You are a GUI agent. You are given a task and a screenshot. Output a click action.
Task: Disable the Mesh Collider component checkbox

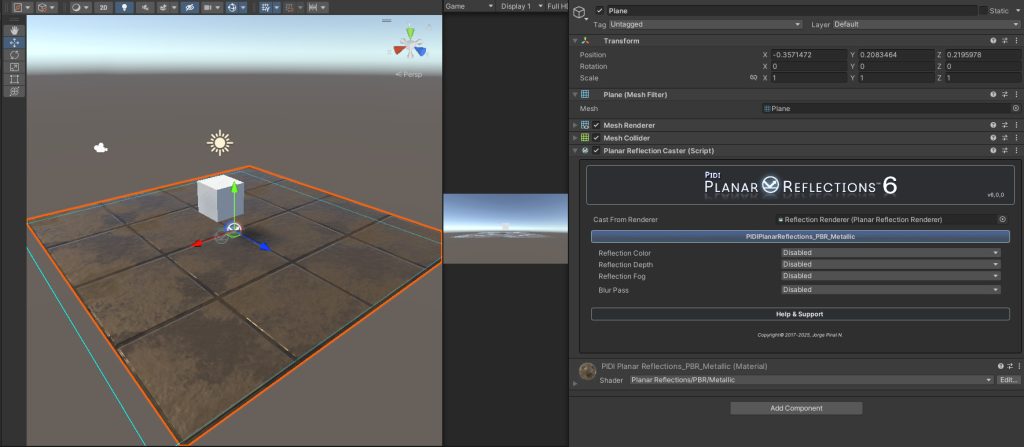[596, 138]
